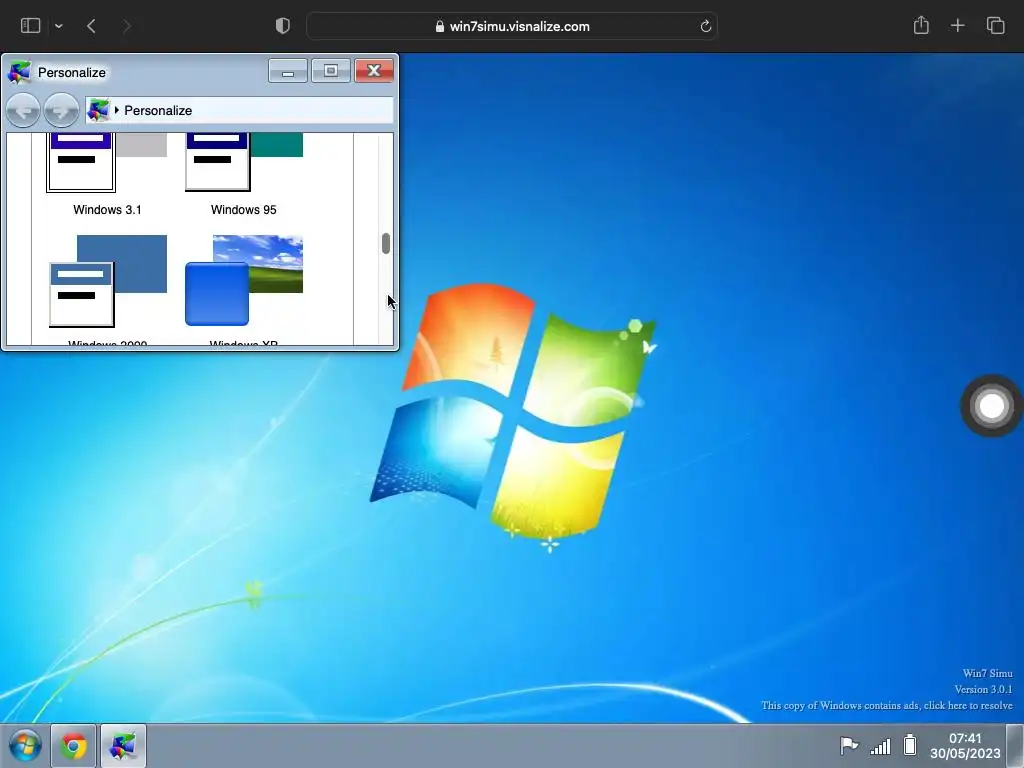
Task: Toggle the Safari sidebar
Action: (31, 25)
